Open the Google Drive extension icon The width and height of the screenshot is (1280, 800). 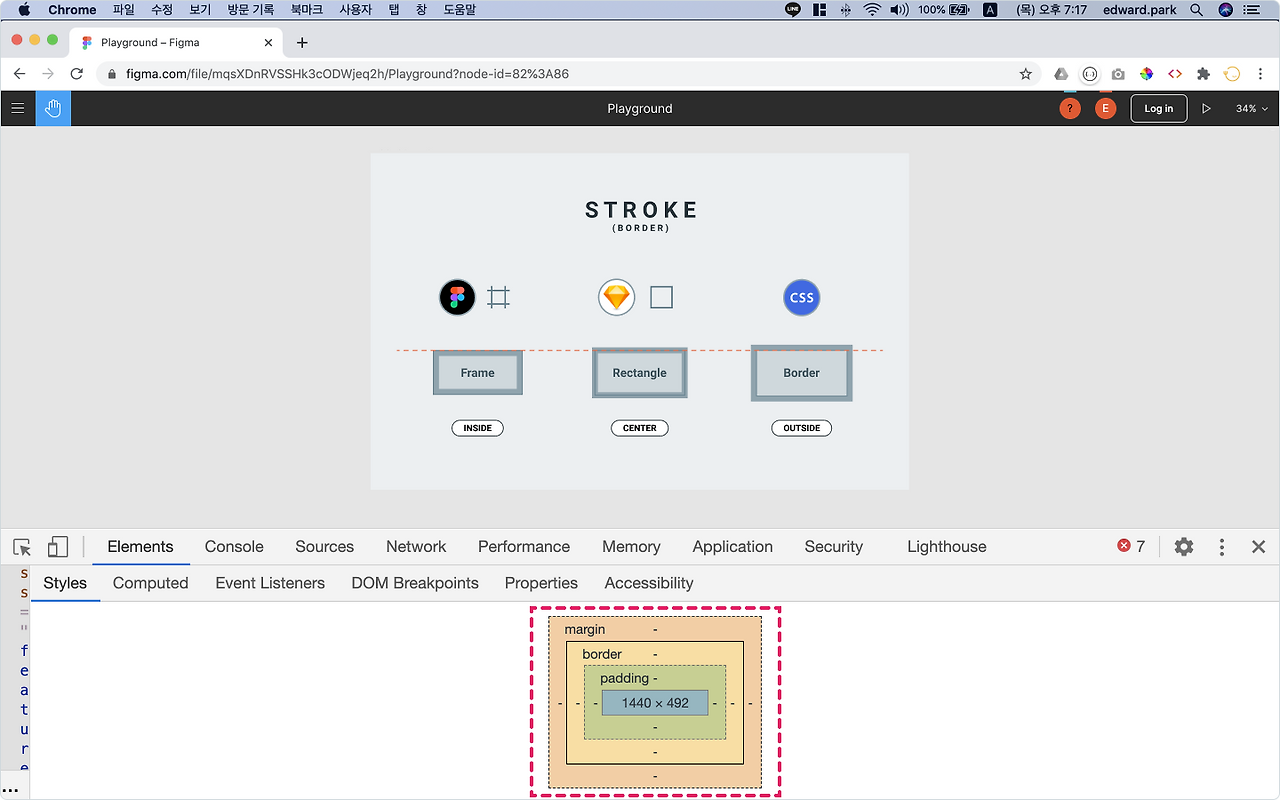[x=1061, y=74]
